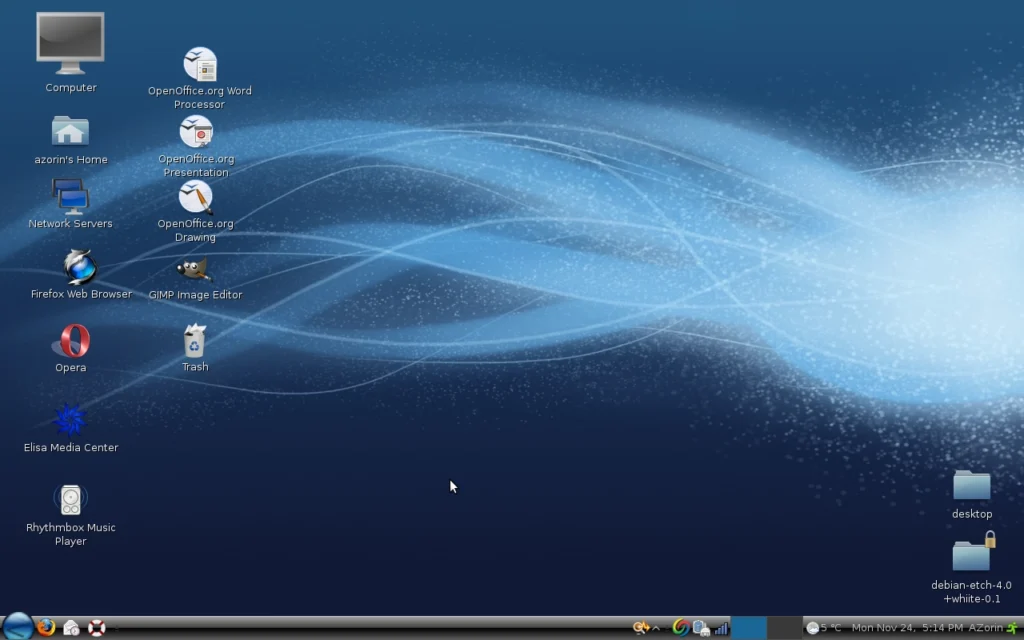Select the Trash icon
This screenshot has height=640, width=1024.
194,341
